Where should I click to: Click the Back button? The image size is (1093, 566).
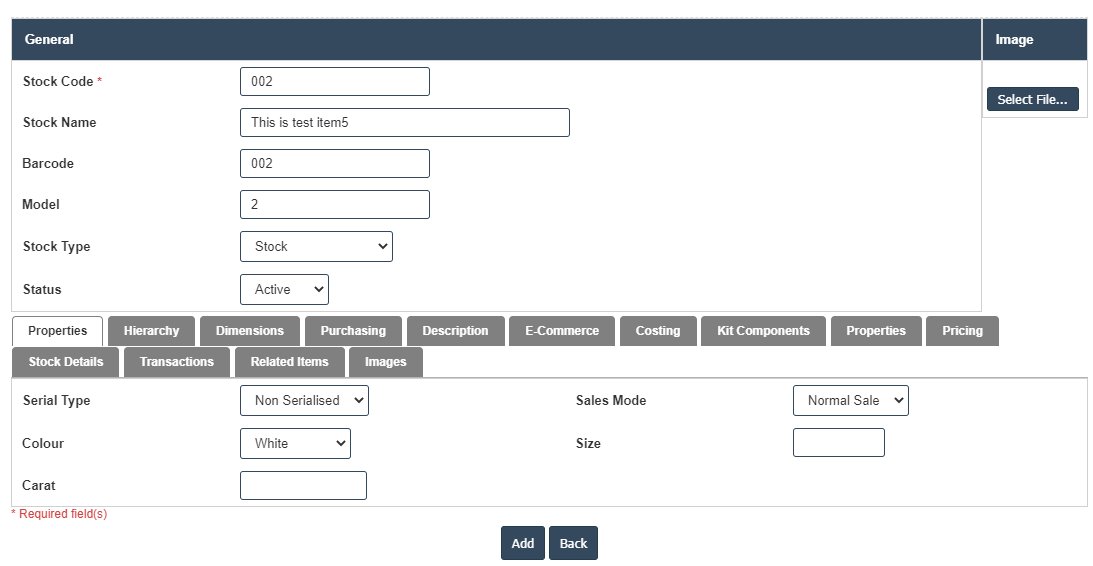[573, 544]
